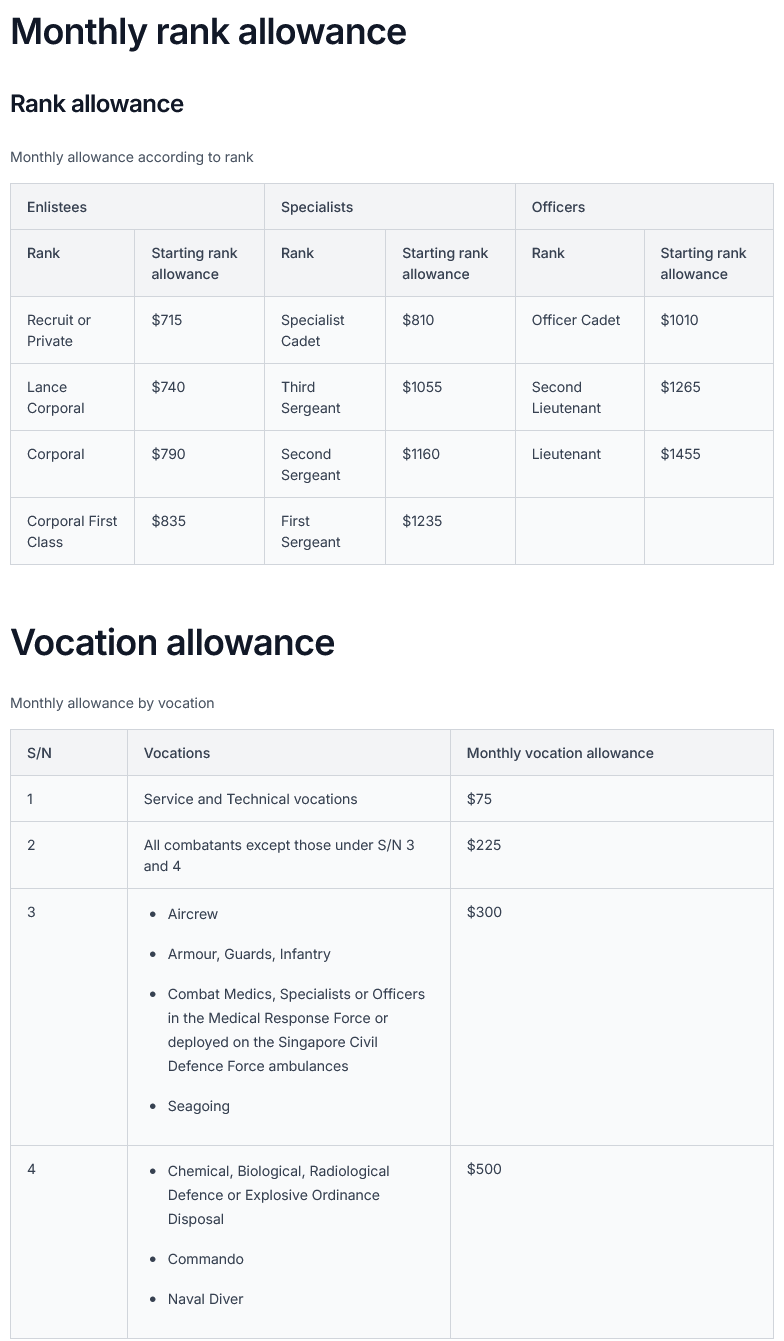Select the Commando bullet item
784x1341 pixels.
pyautogui.click(x=206, y=1259)
